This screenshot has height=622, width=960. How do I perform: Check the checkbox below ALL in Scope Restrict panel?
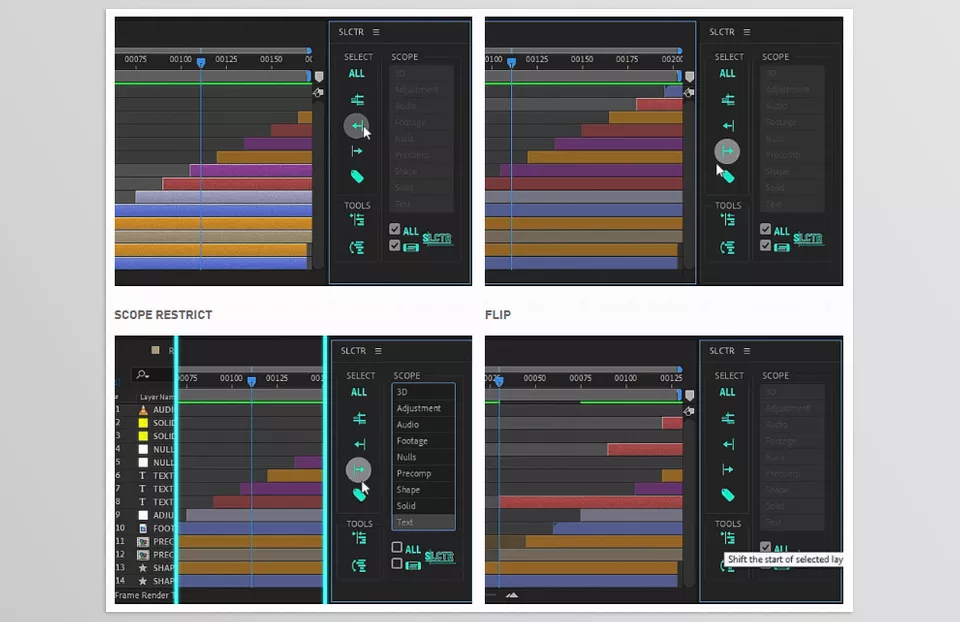(x=397, y=563)
